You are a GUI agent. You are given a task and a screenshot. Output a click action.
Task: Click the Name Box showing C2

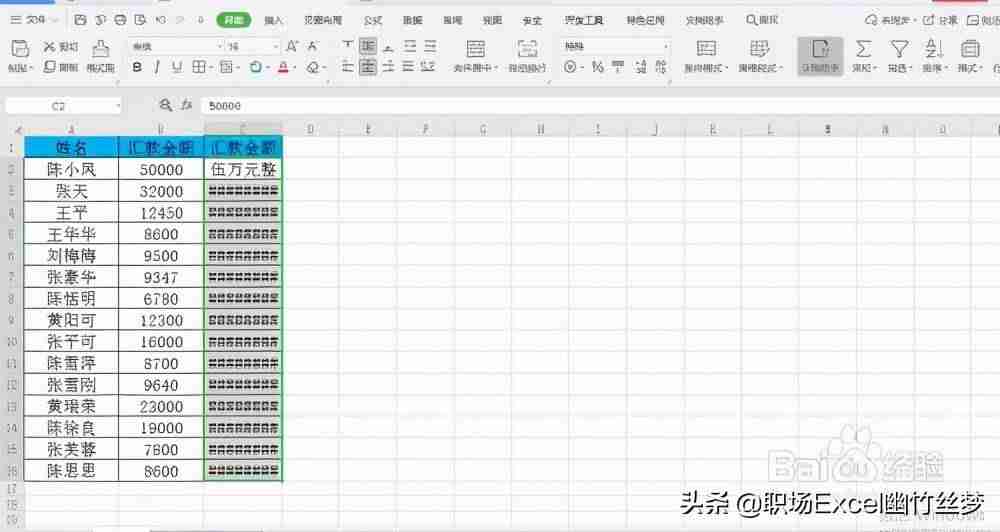pos(59,106)
